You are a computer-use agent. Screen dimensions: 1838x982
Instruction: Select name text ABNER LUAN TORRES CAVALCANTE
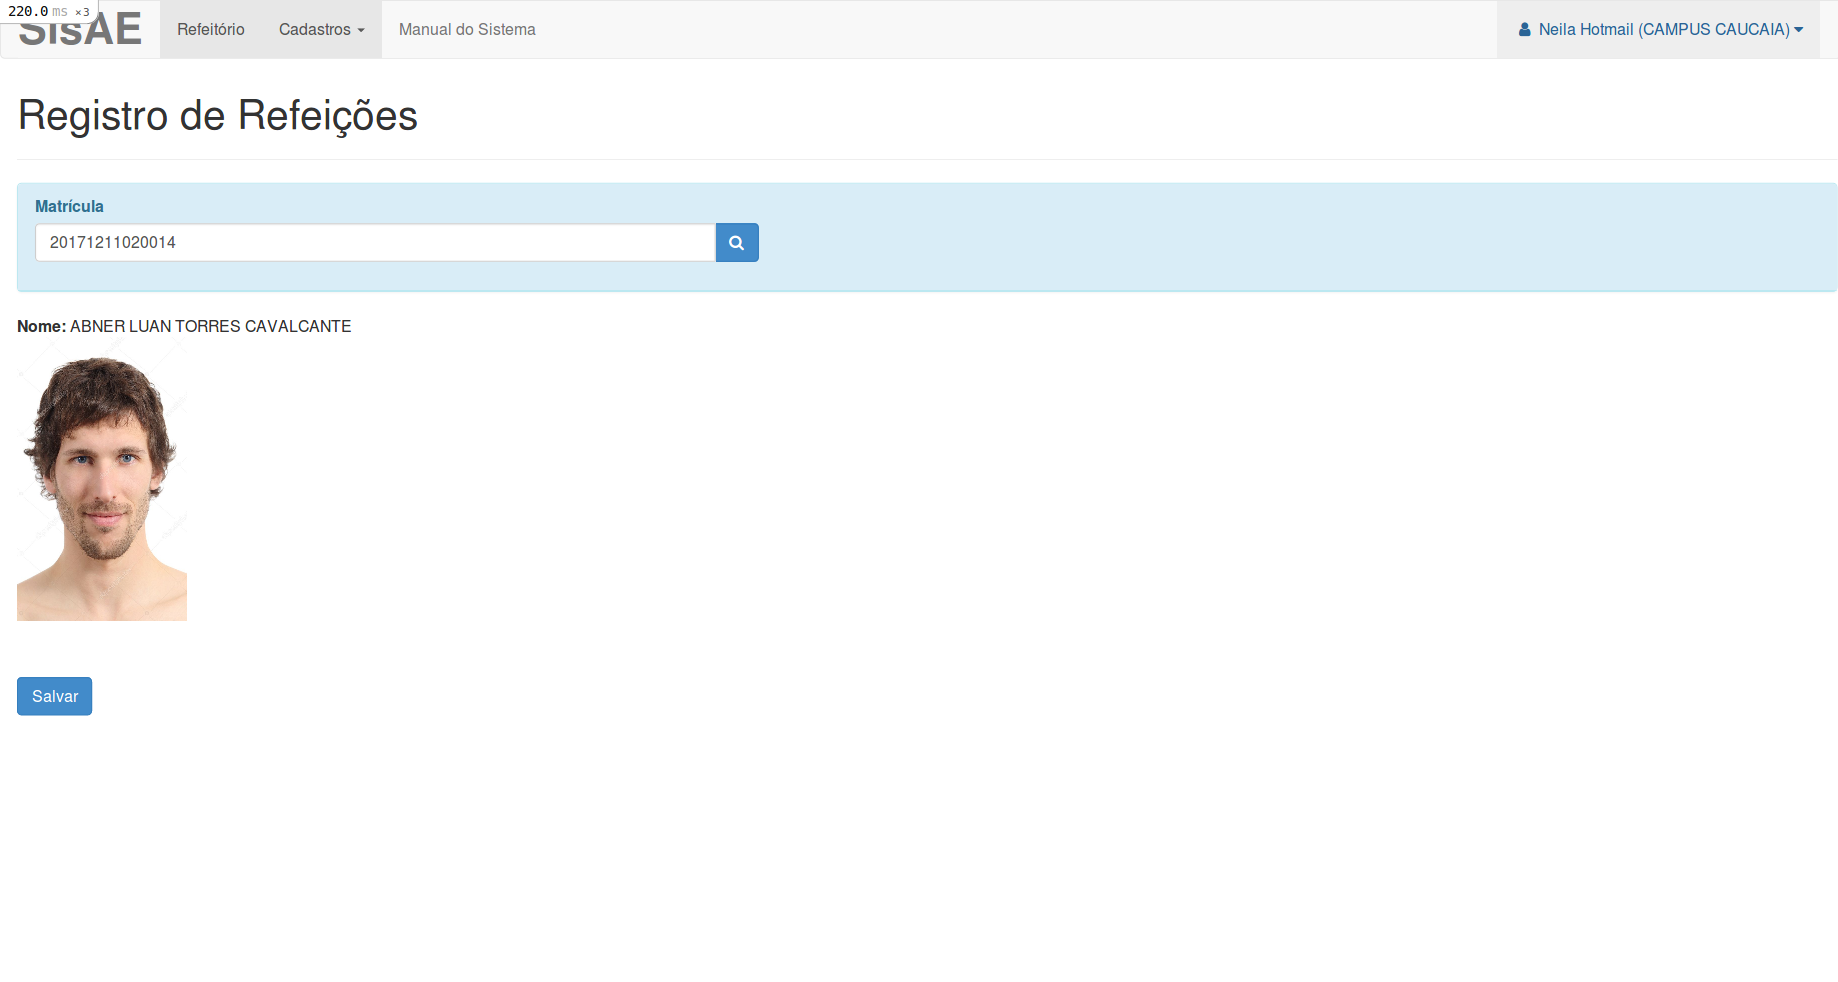[x=211, y=326]
